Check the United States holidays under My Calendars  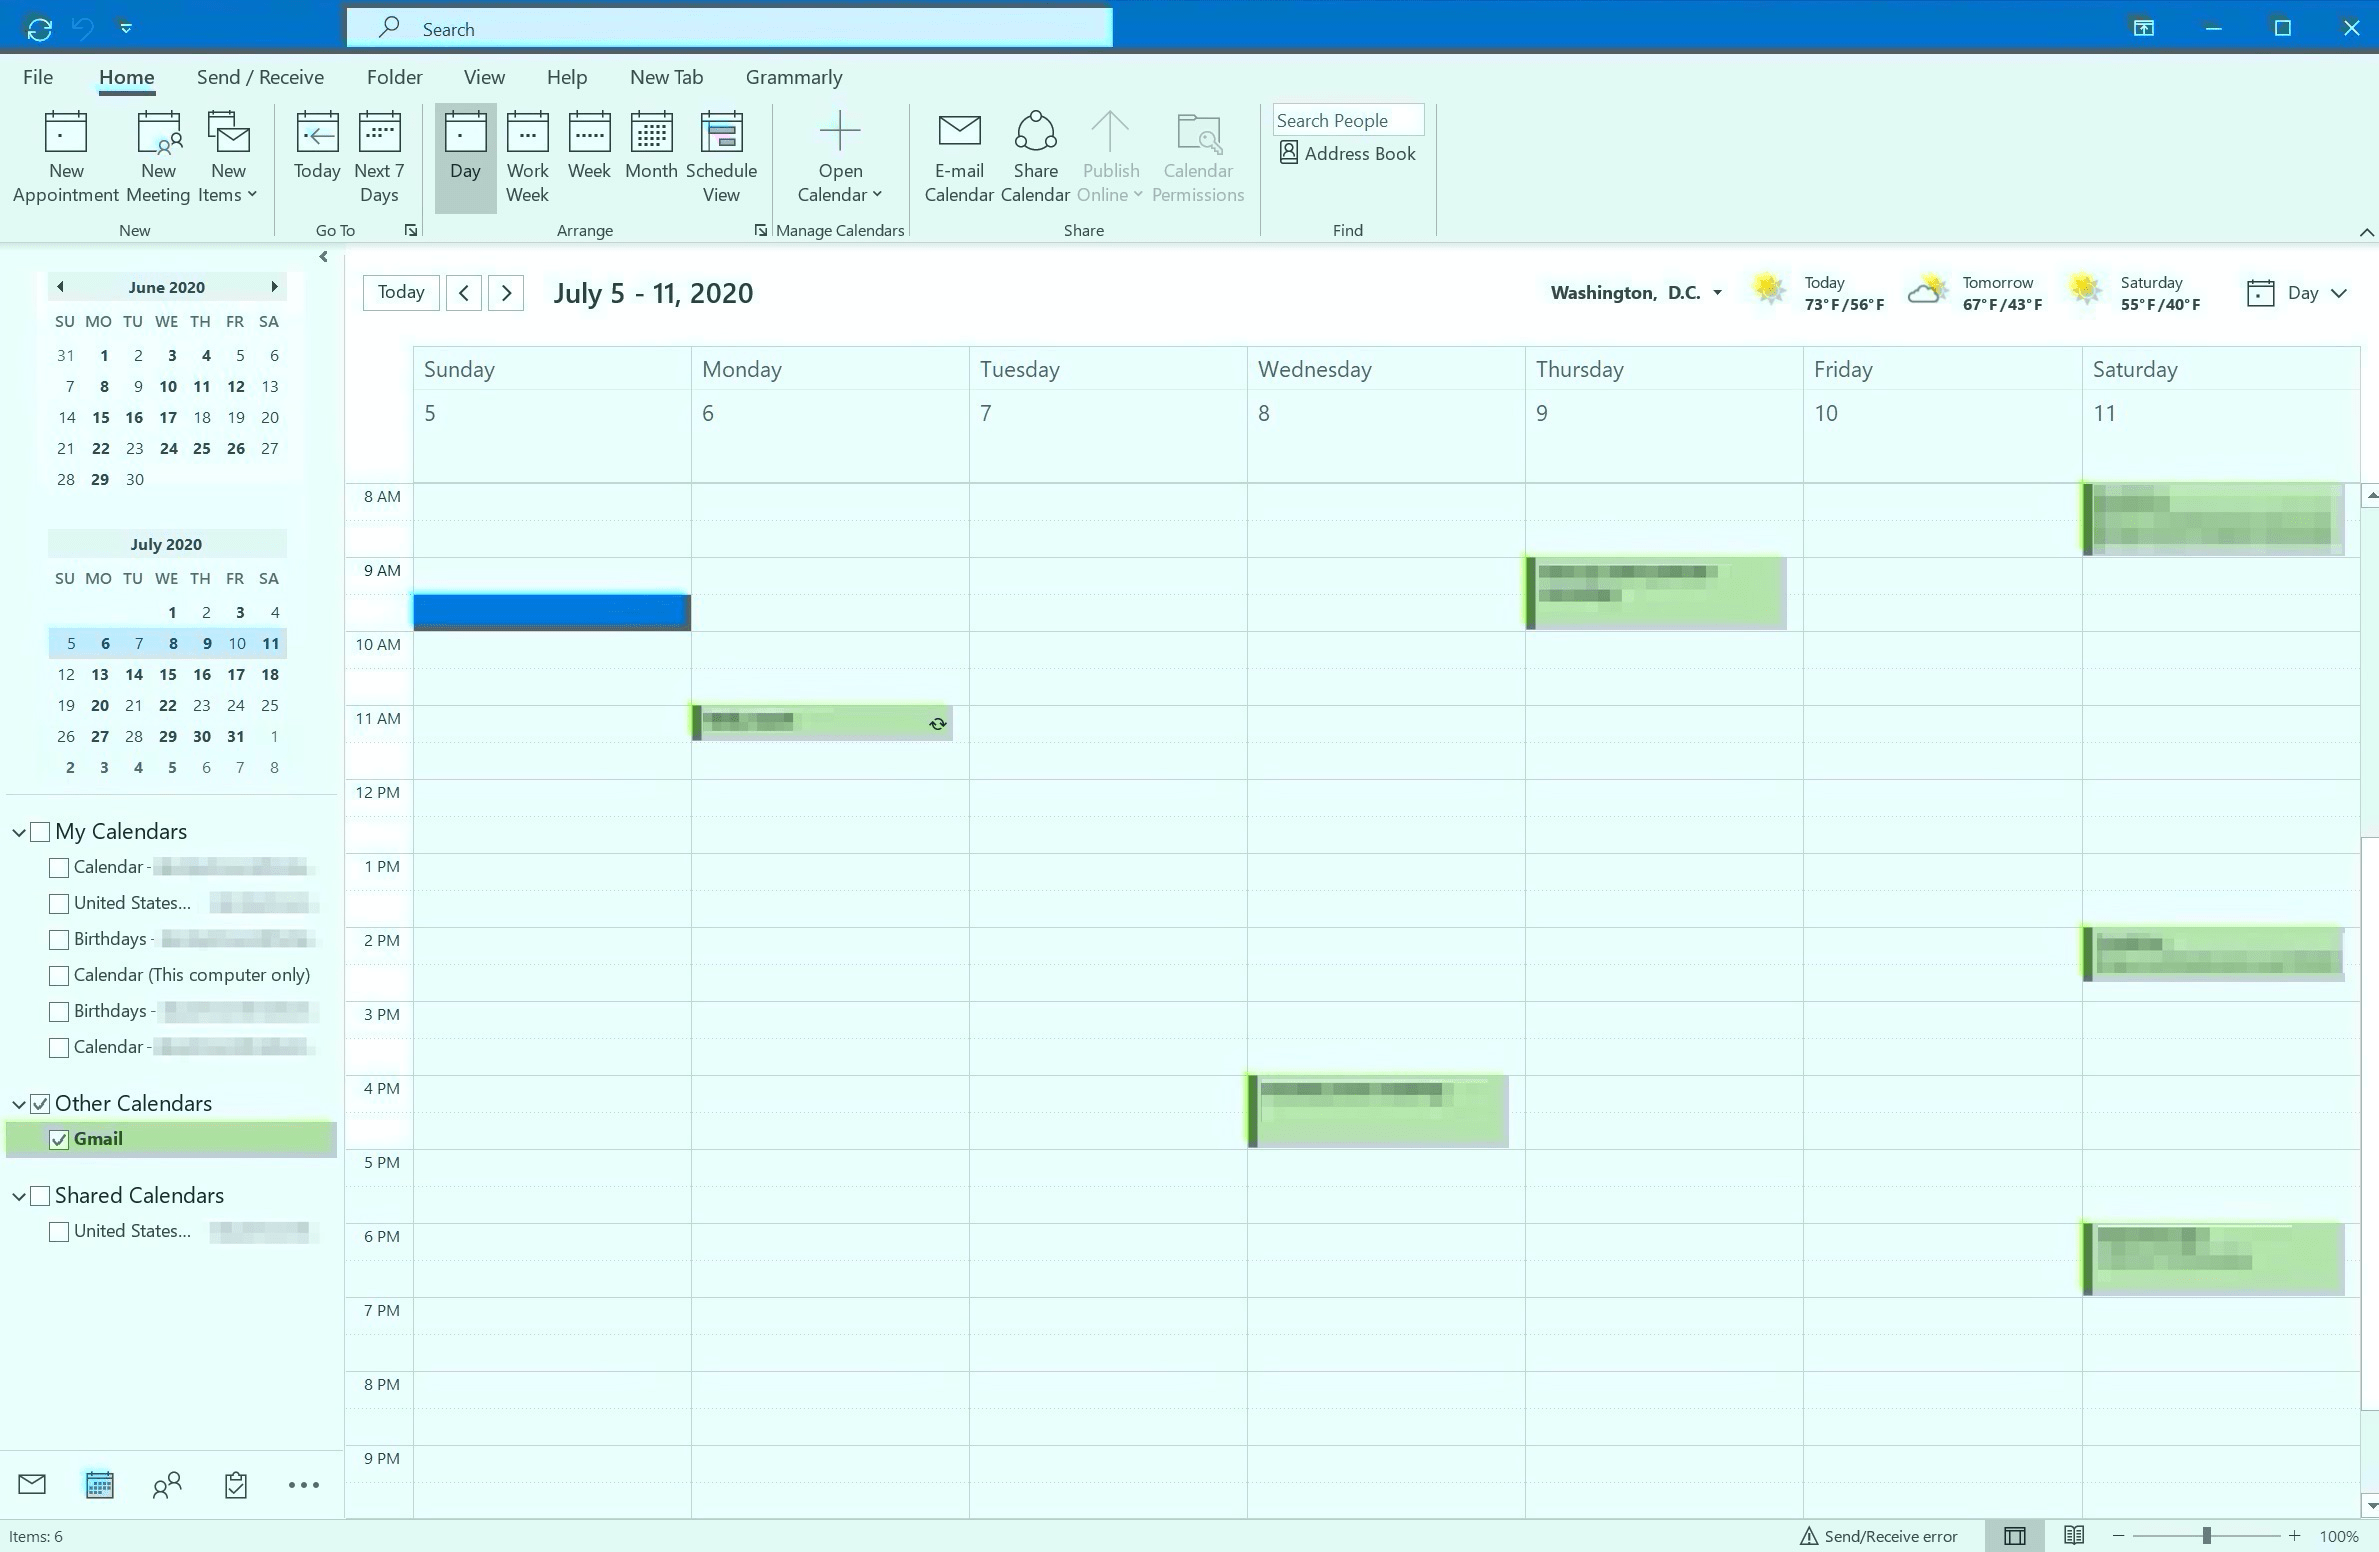pyautogui.click(x=59, y=904)
